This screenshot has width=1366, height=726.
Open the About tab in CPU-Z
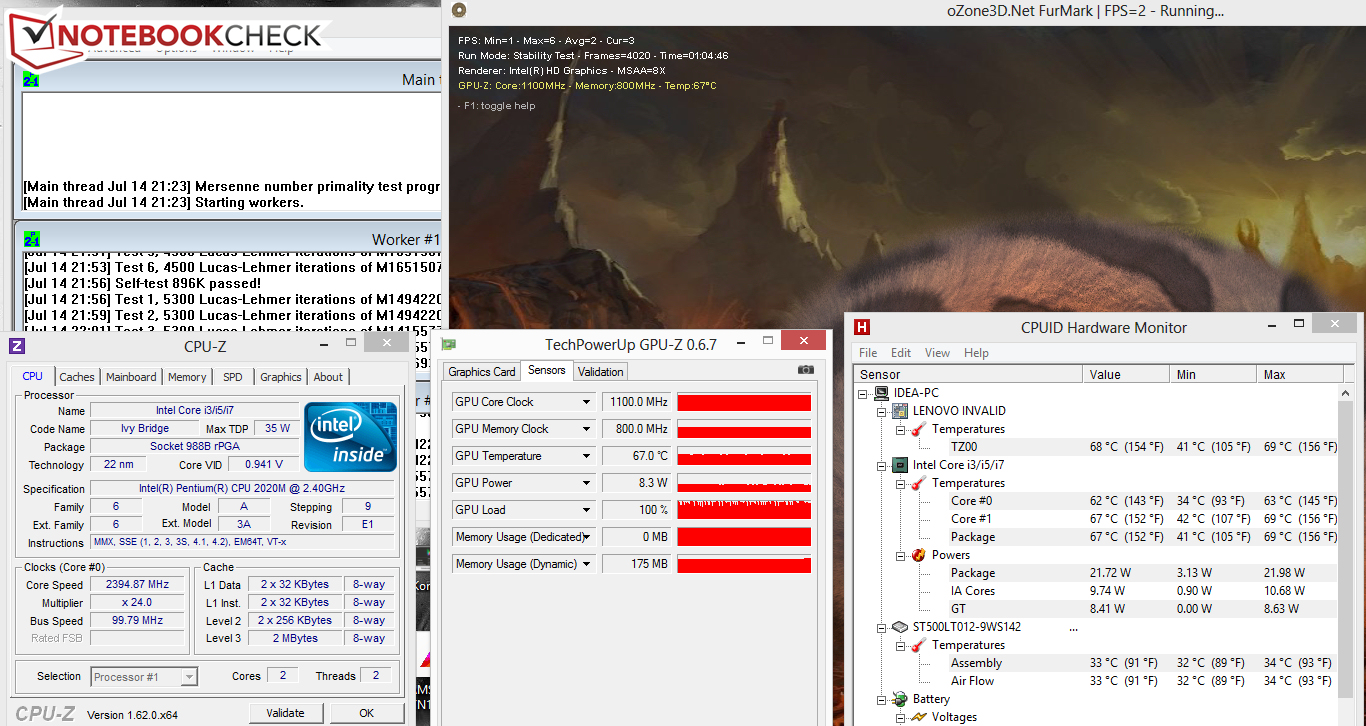328,377
